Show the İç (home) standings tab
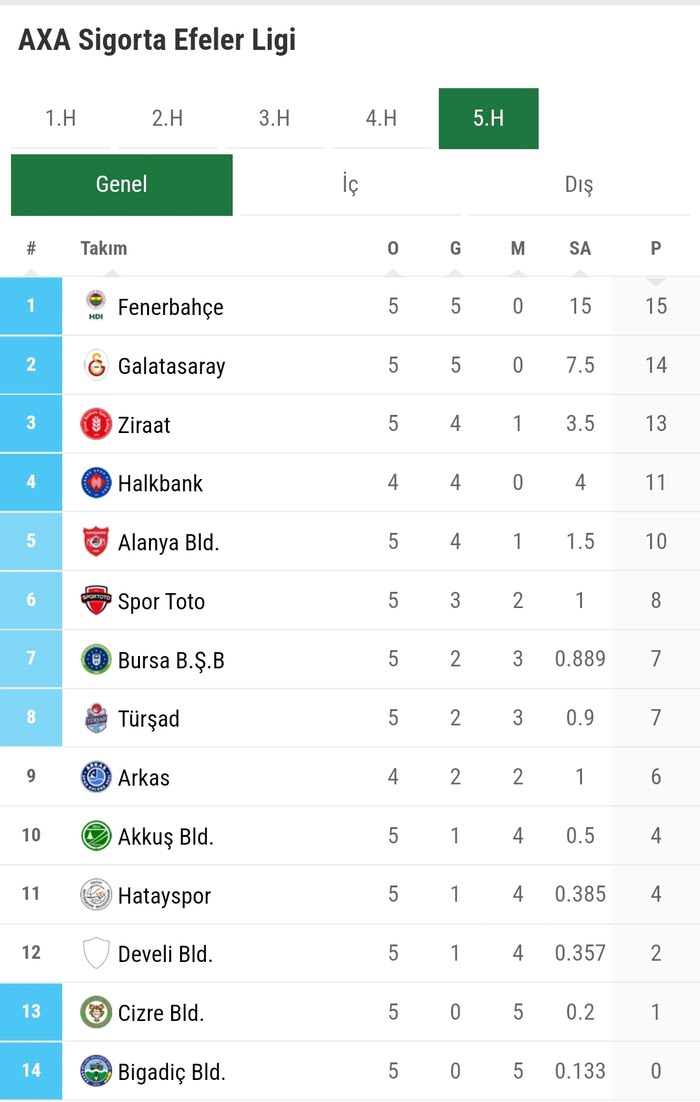700x1102 pixels. (350, 185)
